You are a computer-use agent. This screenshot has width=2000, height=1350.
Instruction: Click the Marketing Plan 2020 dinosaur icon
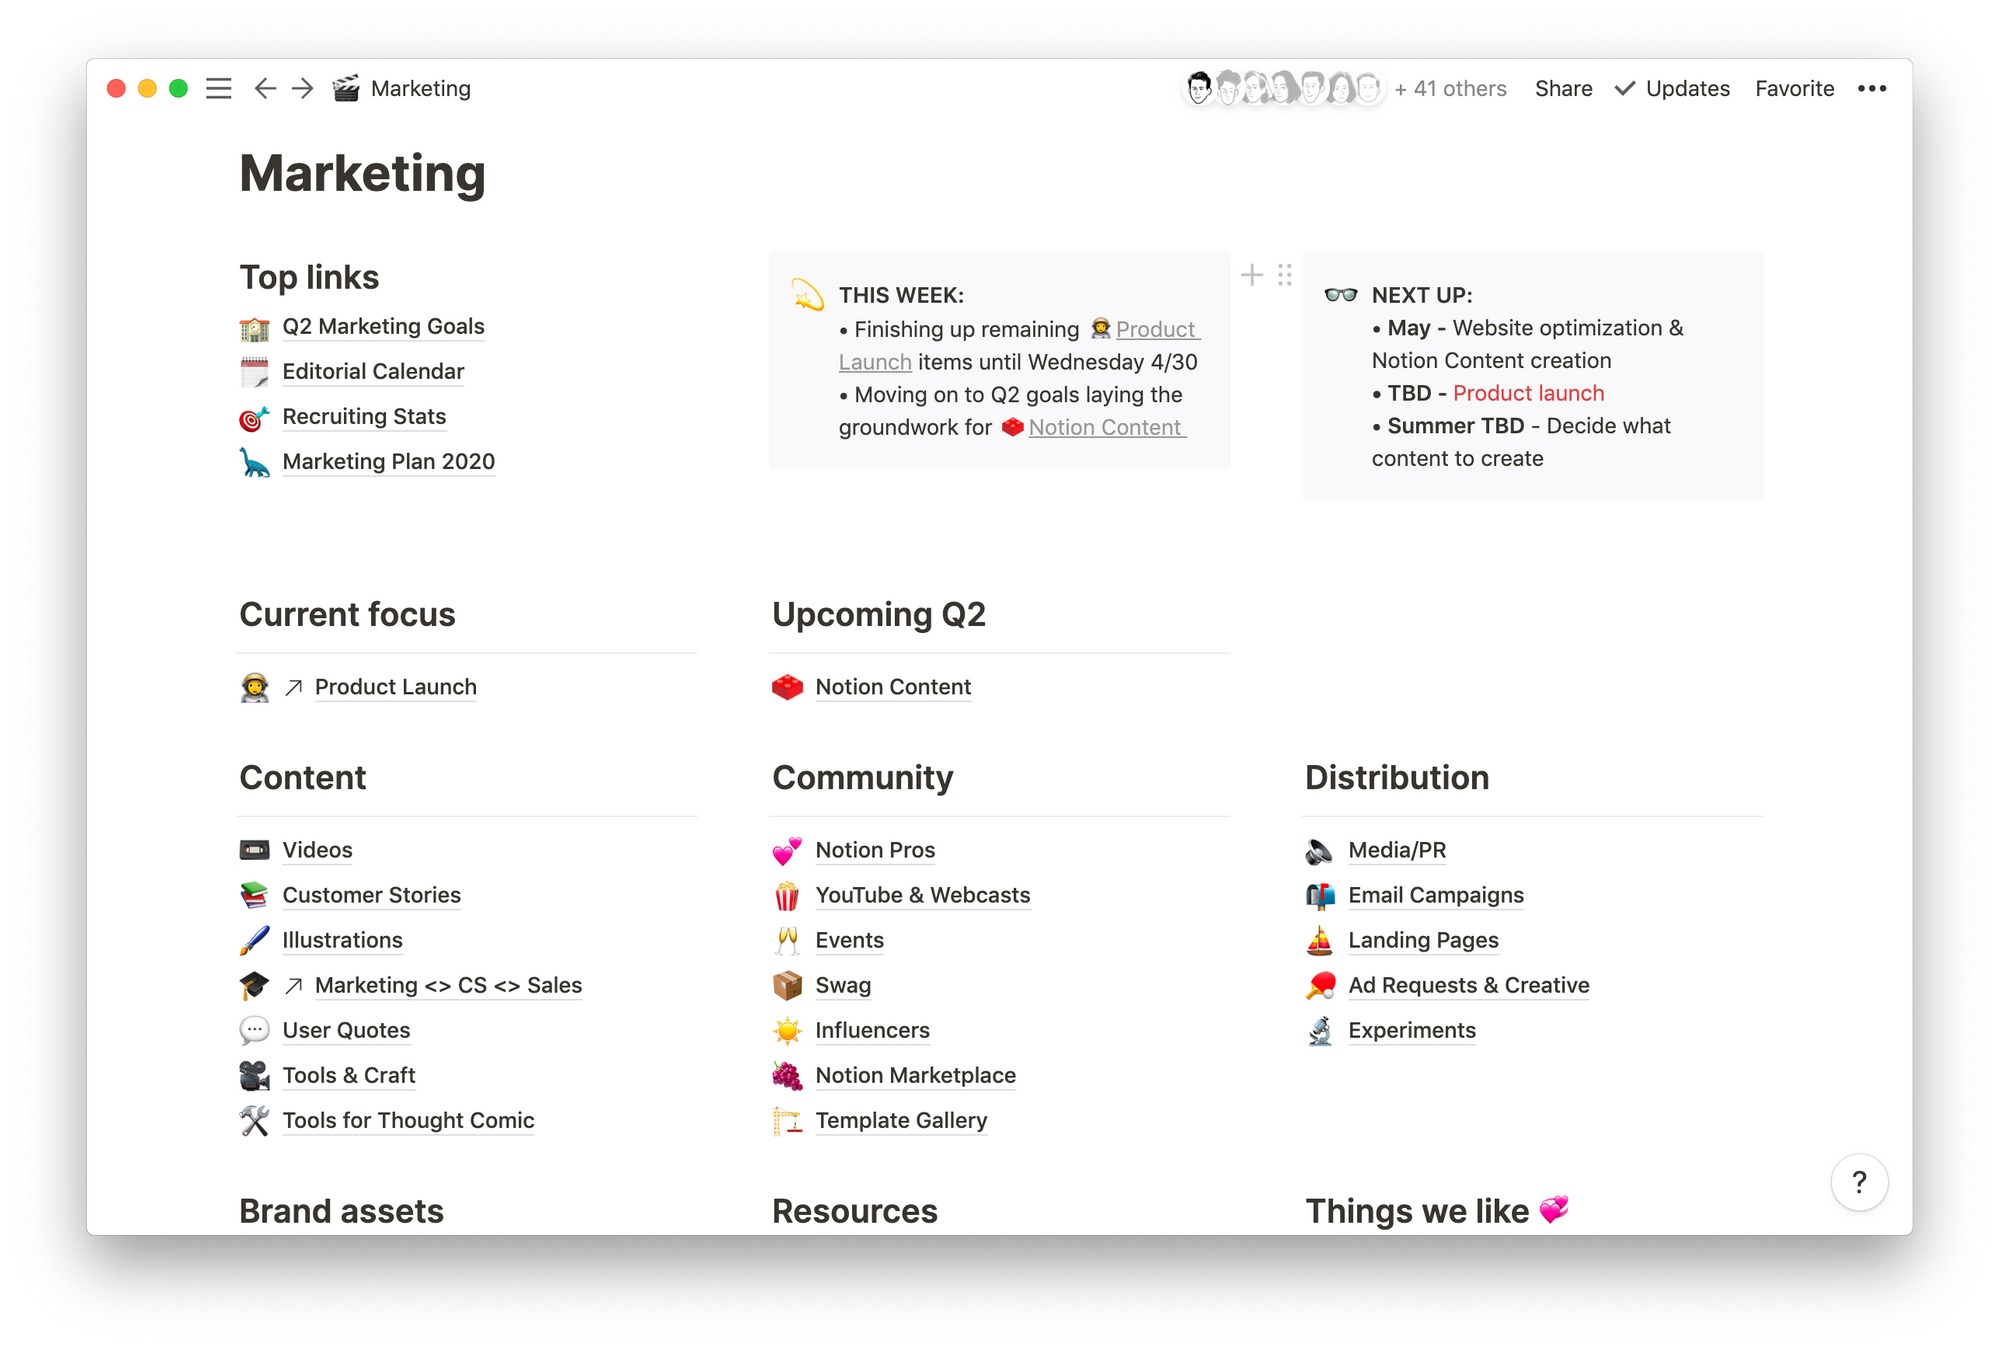[254, 462]
